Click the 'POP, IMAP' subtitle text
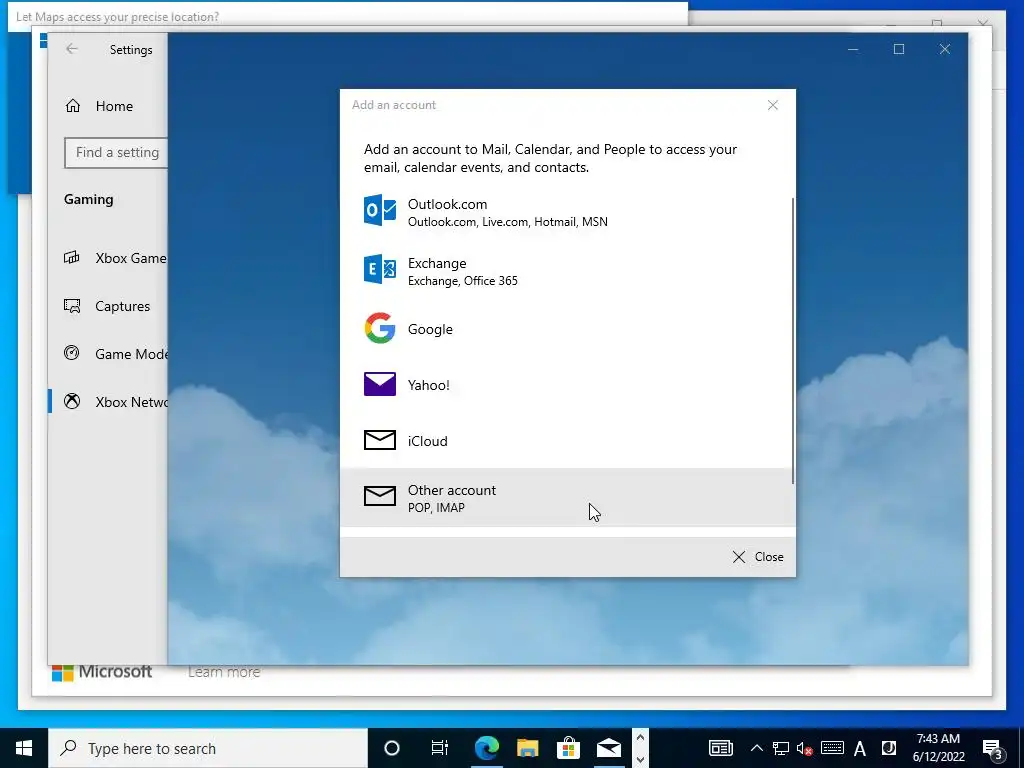This screenshot has height=768, width=1024. (436, 507)
